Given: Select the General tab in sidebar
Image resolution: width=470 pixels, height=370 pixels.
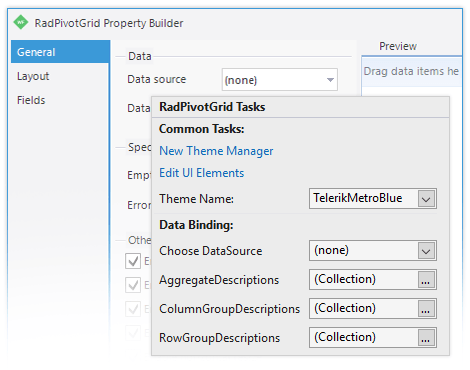Looking at the screenshot, I should click(x=60, y=52).
